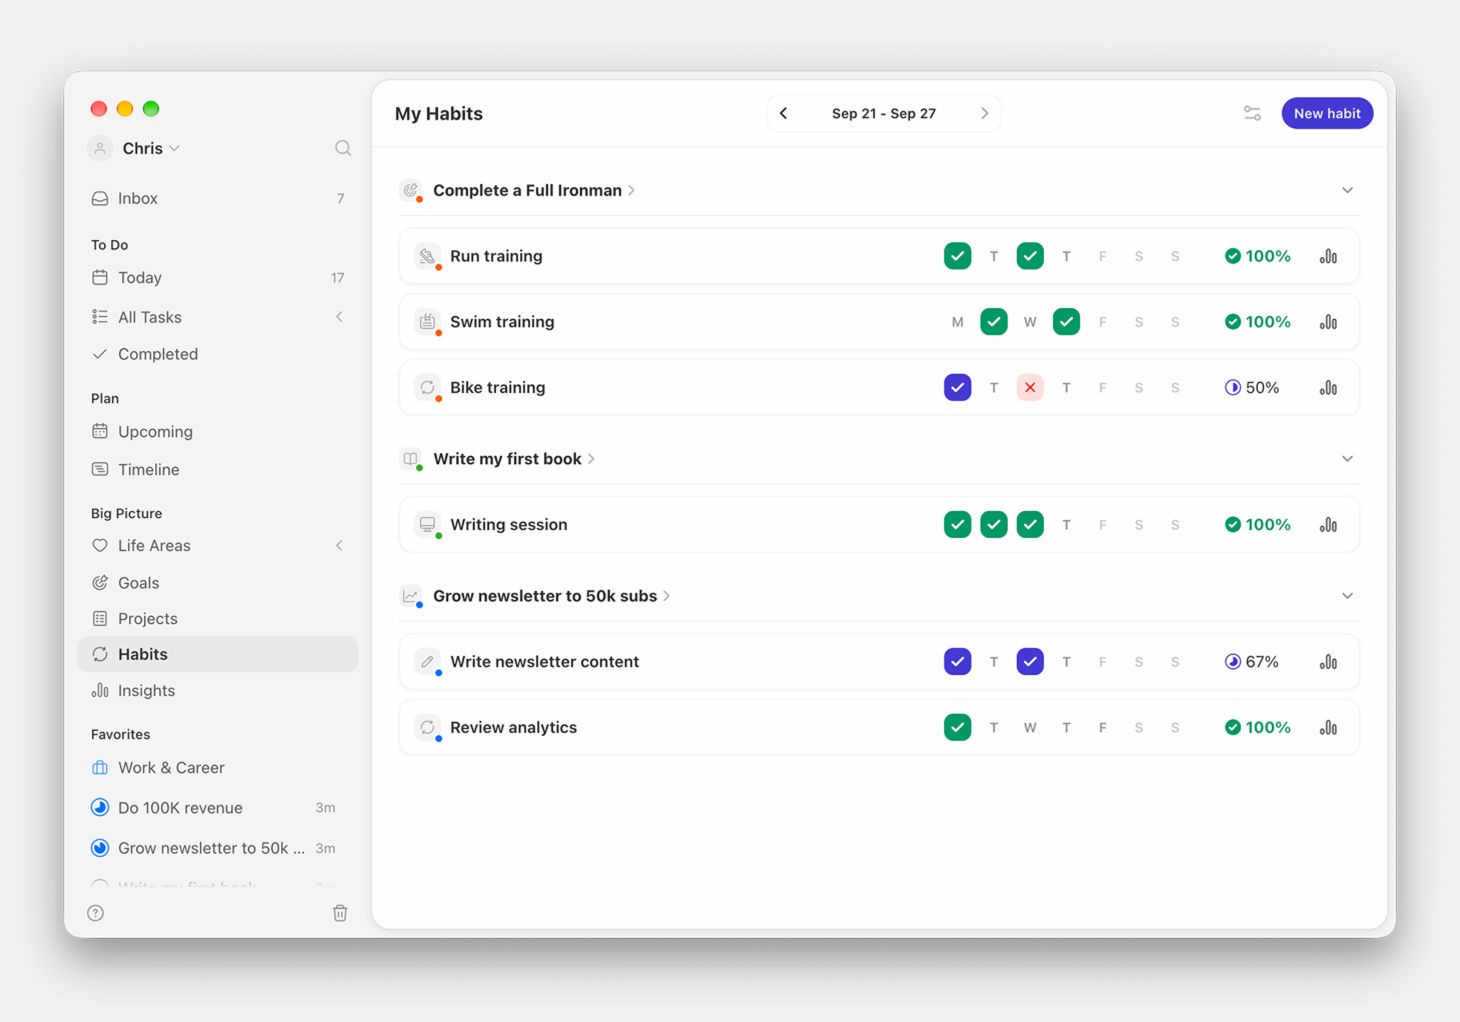Click the 67% progress indicator for newsletter content

[x=1252, y=661]
